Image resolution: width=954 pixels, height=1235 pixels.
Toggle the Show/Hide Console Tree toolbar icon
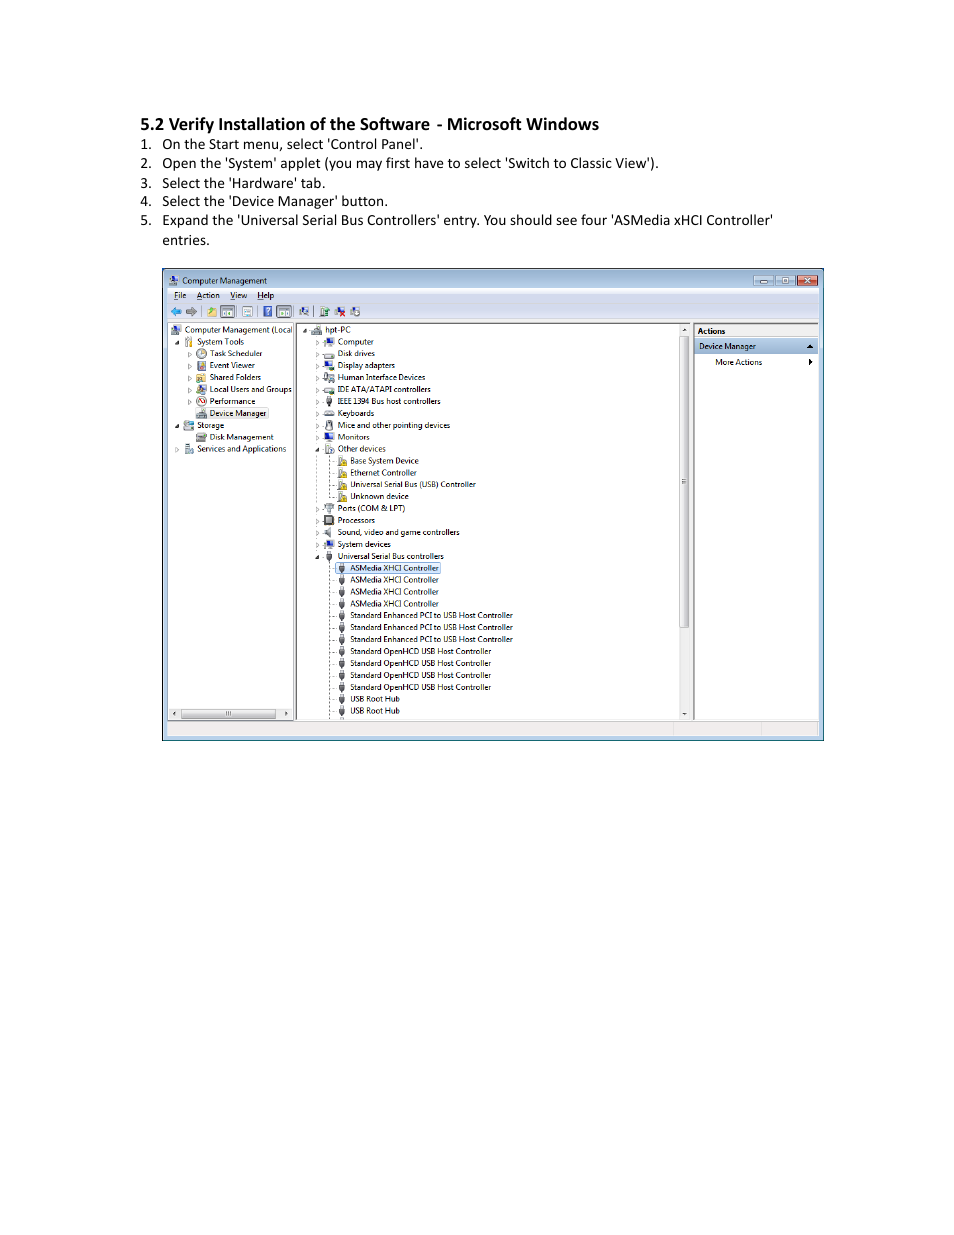point(228,311)
